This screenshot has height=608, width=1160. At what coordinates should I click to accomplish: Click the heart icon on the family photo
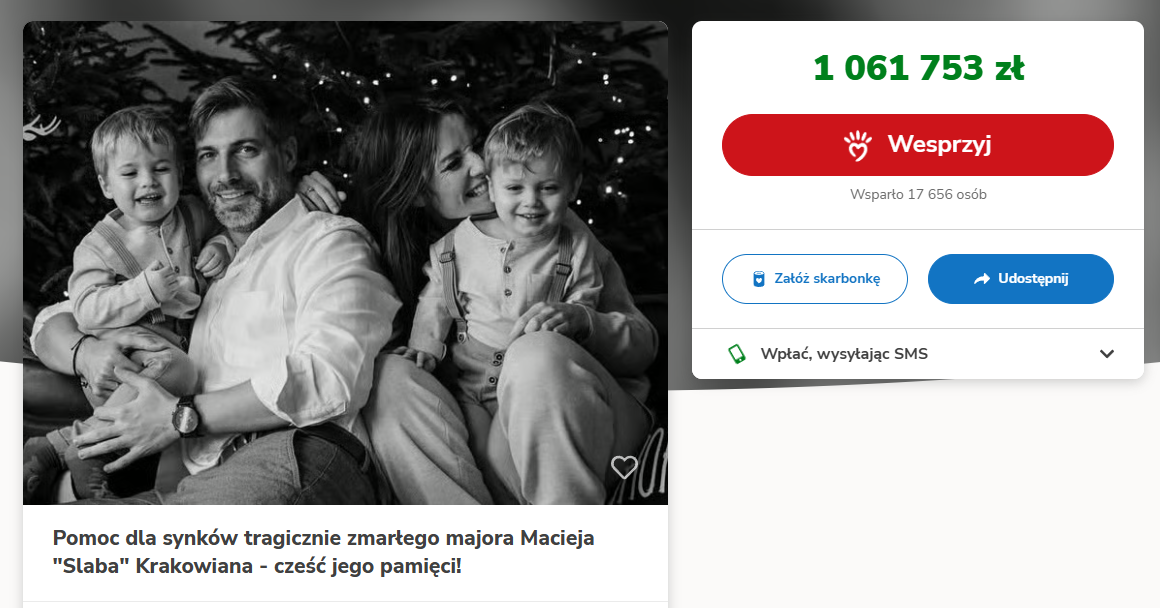point(624,467)
